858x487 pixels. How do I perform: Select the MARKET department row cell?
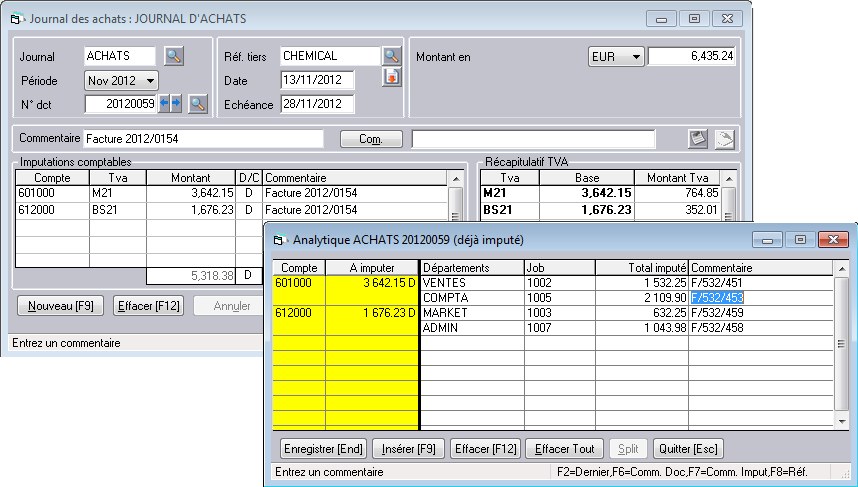click(471, 313)
